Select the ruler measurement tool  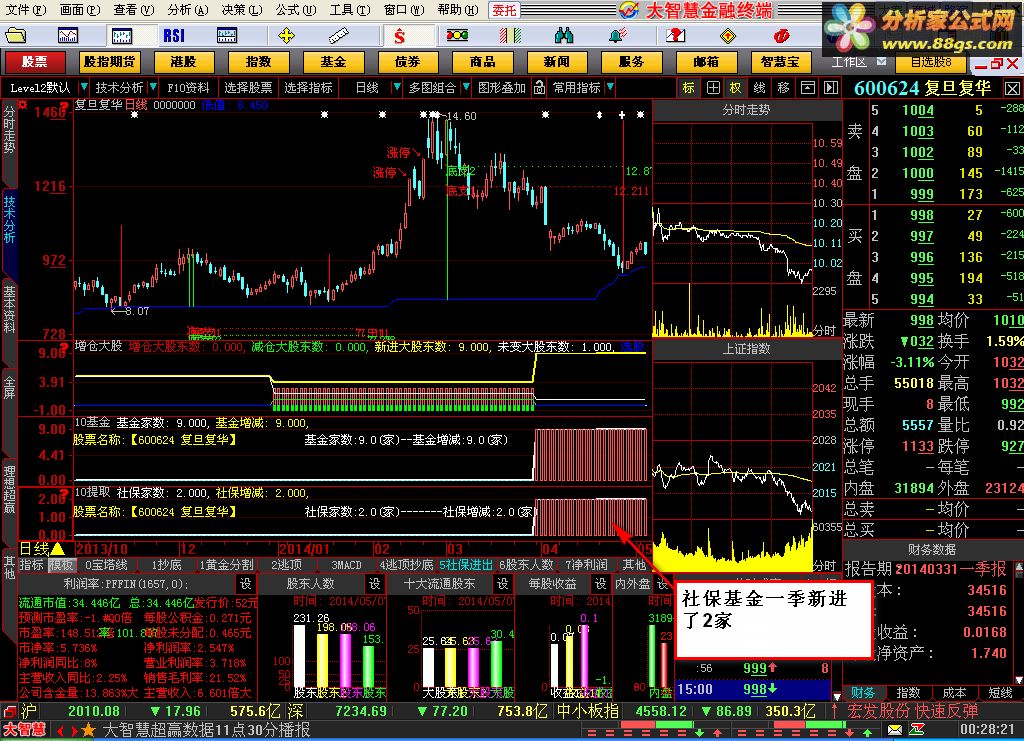[338, 35]
